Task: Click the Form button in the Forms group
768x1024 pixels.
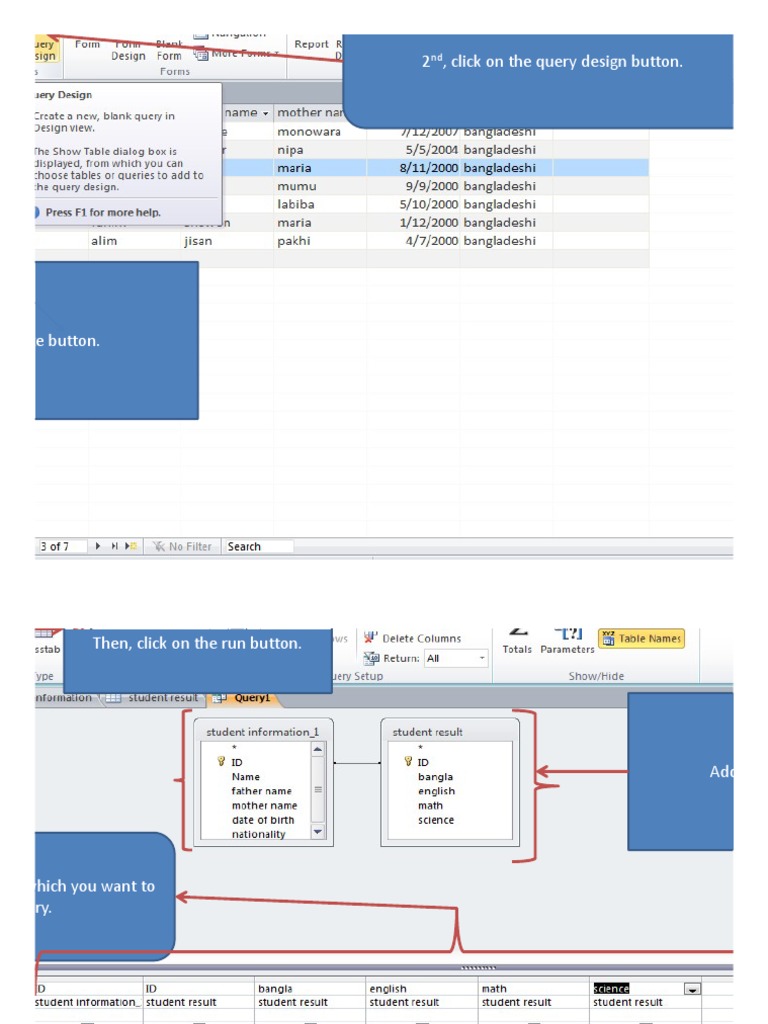Action: click(87, 44)
